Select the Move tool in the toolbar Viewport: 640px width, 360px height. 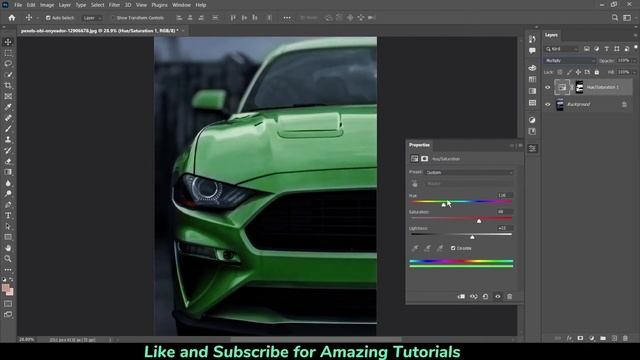8,42
